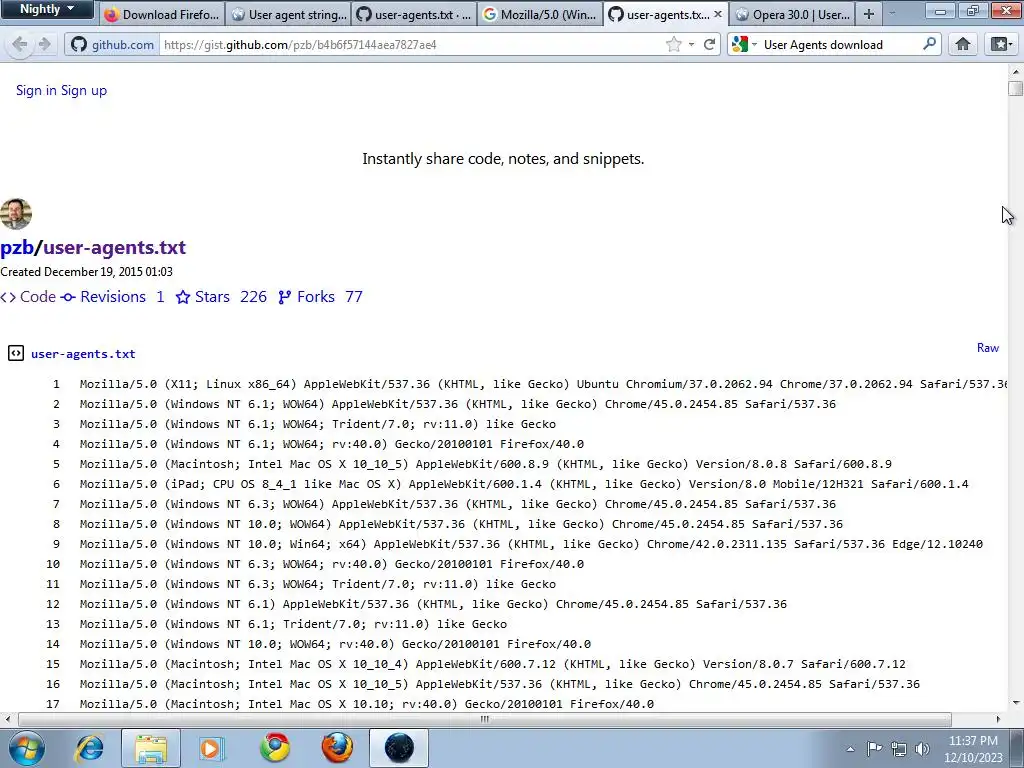Switch to the Mozilla/5.0 Google search tab
This screenshot has width=1024, height=768.
(540, 14)
